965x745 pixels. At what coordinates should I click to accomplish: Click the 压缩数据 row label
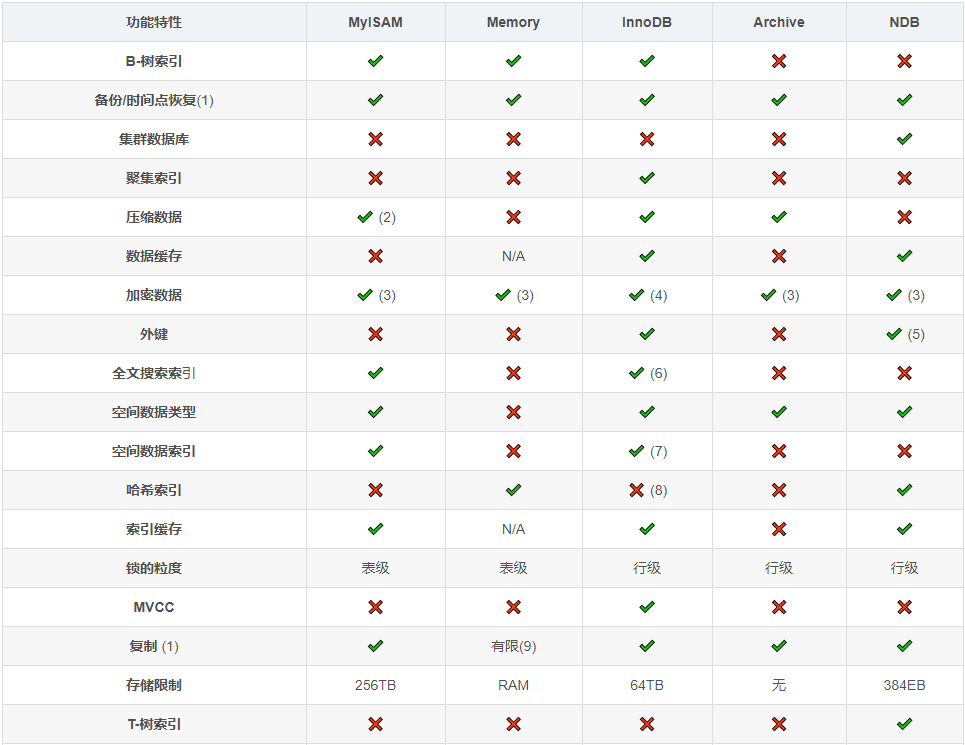click(x=154, y=217)
